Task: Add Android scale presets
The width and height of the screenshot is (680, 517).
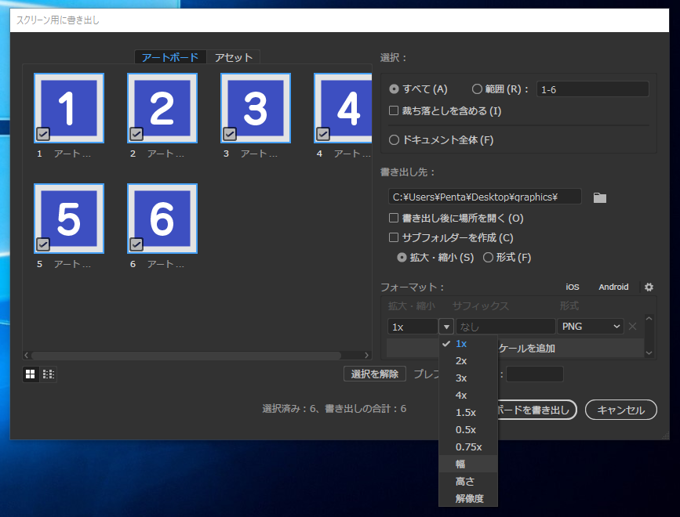Action: [x=613, y=287]
